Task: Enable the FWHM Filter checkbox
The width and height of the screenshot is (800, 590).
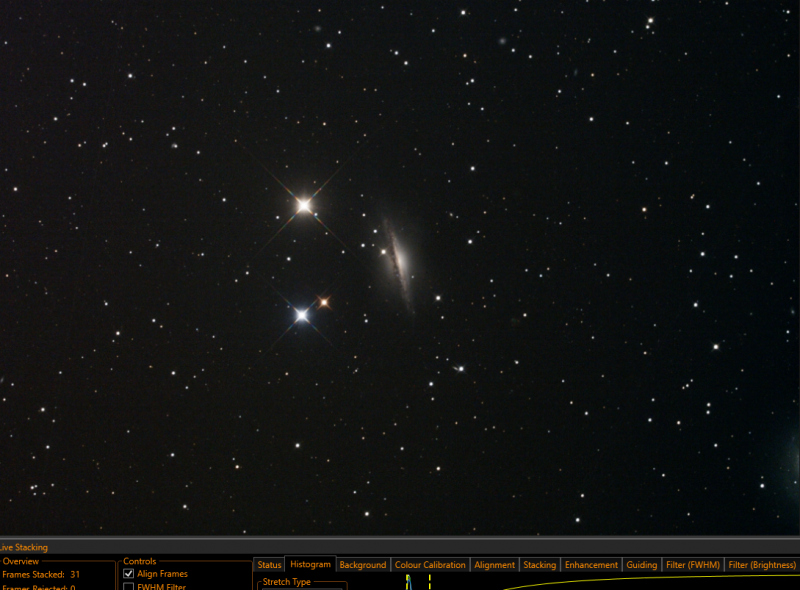Action: pyautogui.click(x=129, y=586)
